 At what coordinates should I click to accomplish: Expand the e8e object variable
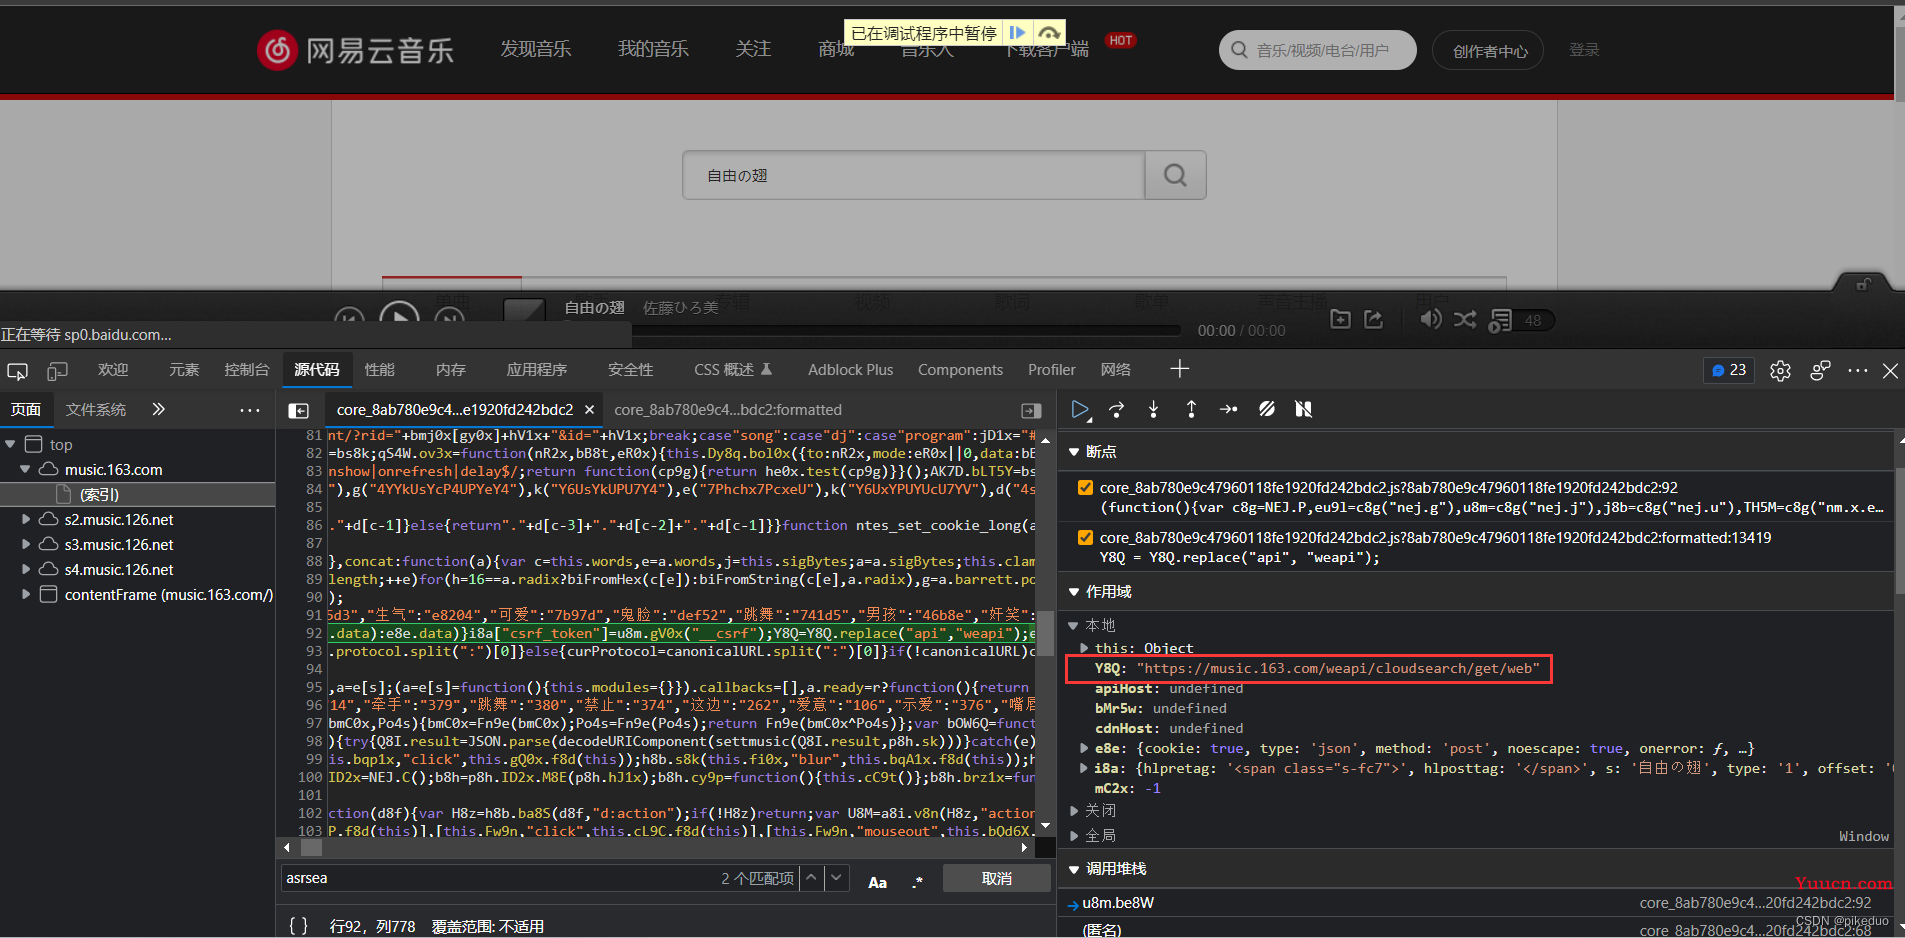click(x=1085, y=749)
